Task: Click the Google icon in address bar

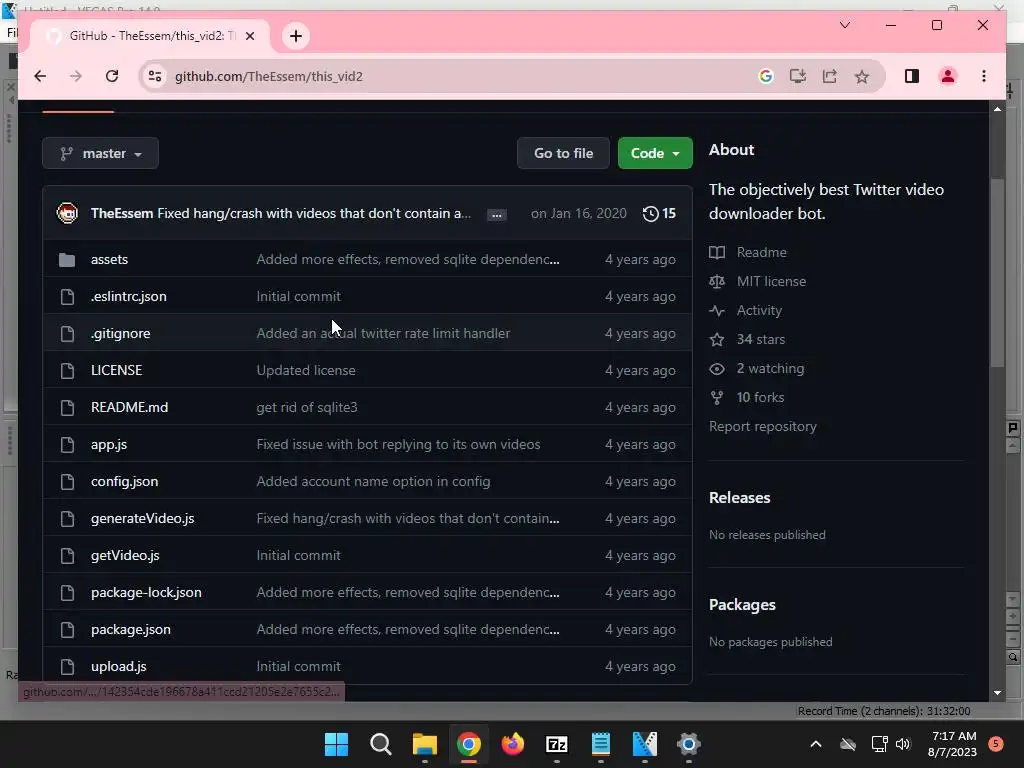Action: tap(766, 76)
